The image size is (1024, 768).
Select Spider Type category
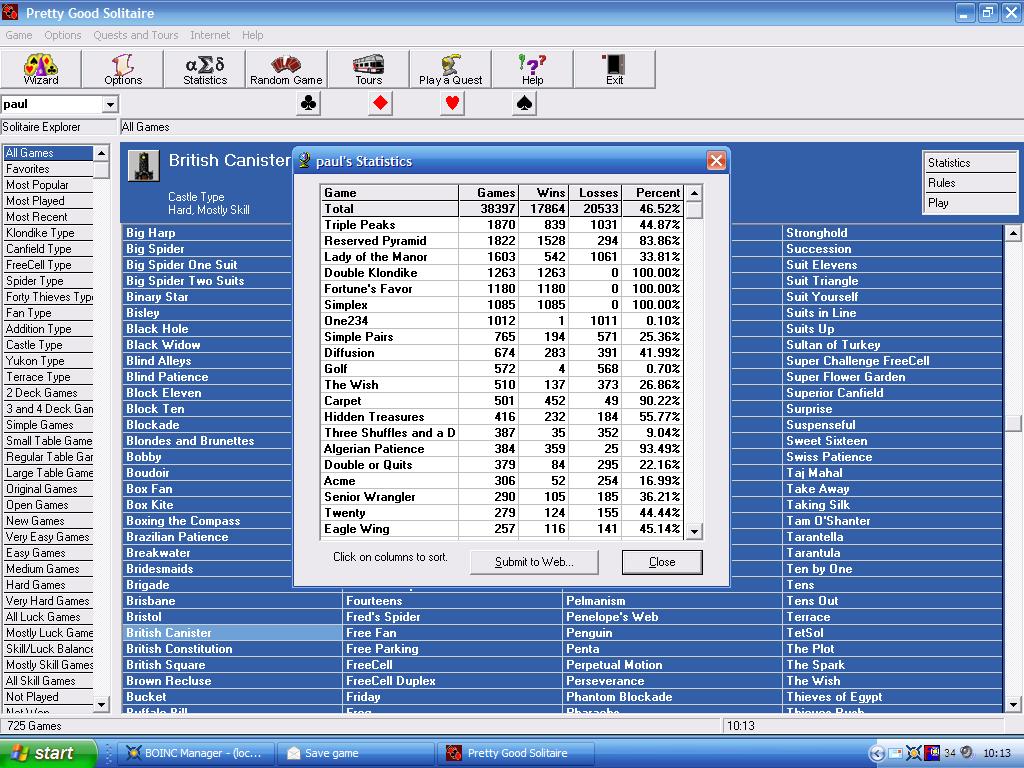click(48, 281)
